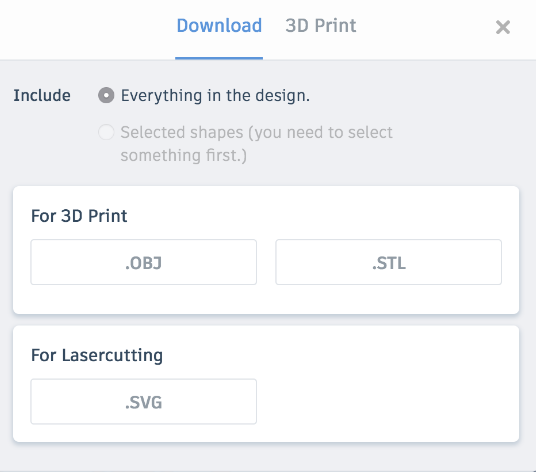Click the empty radio circle beside Selected shapes
This screenshot has height=472, width=536.
tap(106, 132)
